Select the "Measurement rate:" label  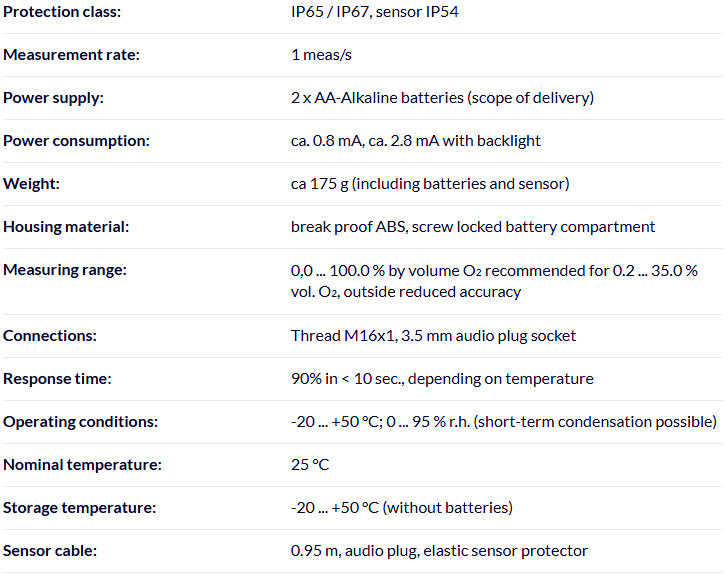click(x=71, y=55)
